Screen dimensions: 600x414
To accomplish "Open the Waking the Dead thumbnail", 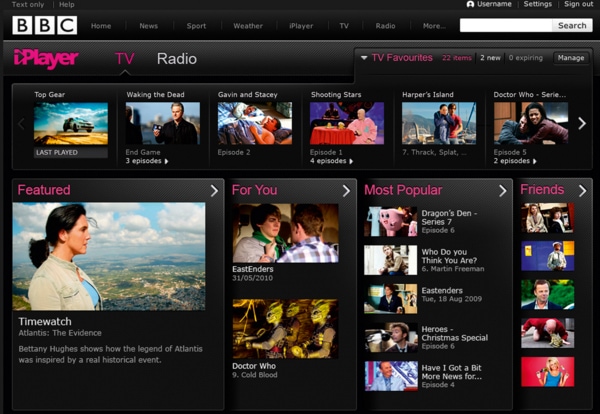I will pos(163,123).
